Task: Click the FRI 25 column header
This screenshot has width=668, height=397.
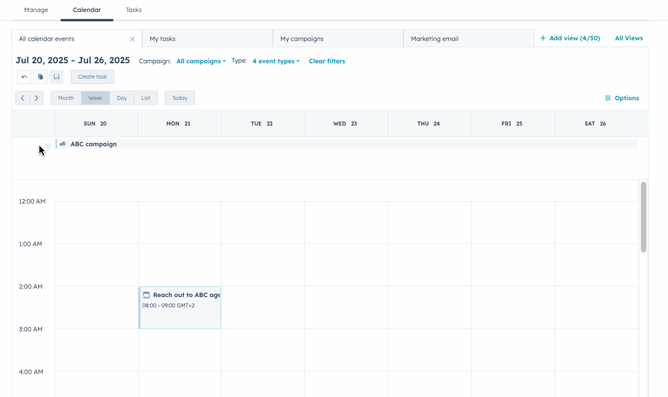Action: click(512, 124)
